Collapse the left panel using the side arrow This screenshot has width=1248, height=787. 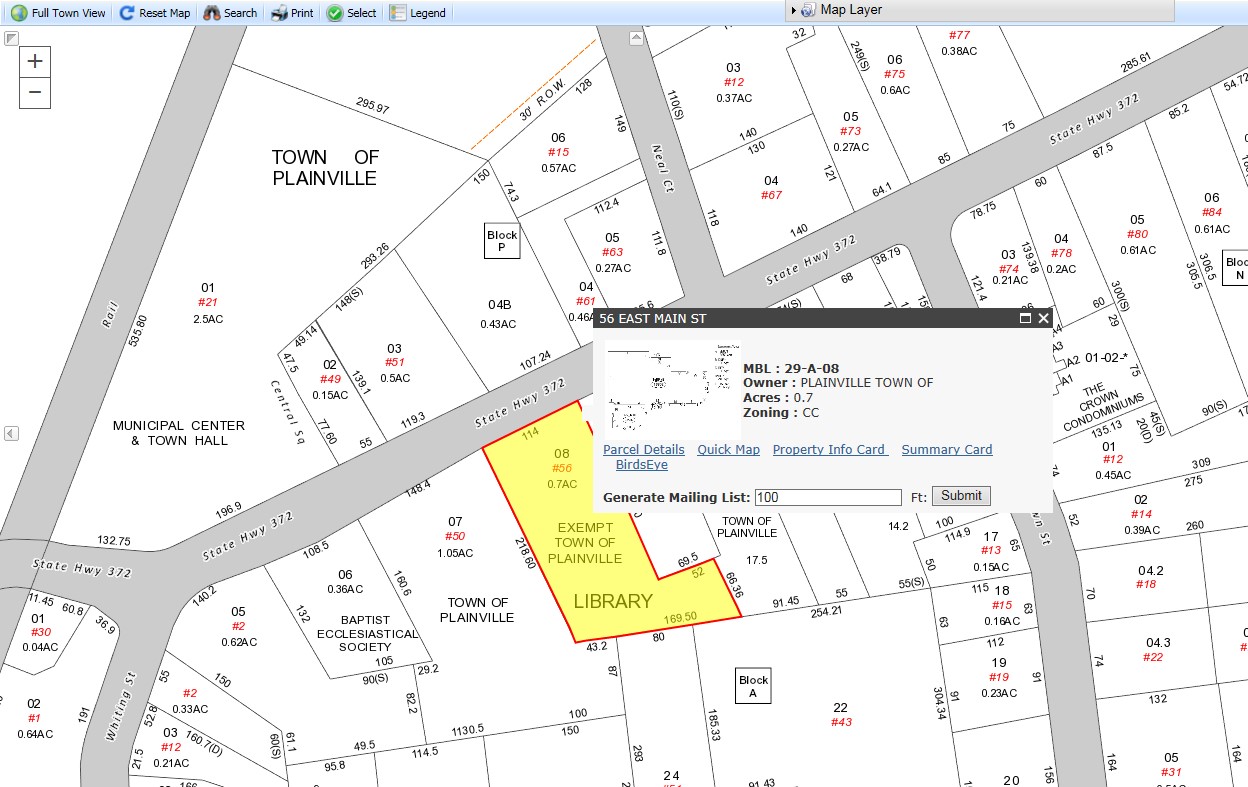[10, 433]
